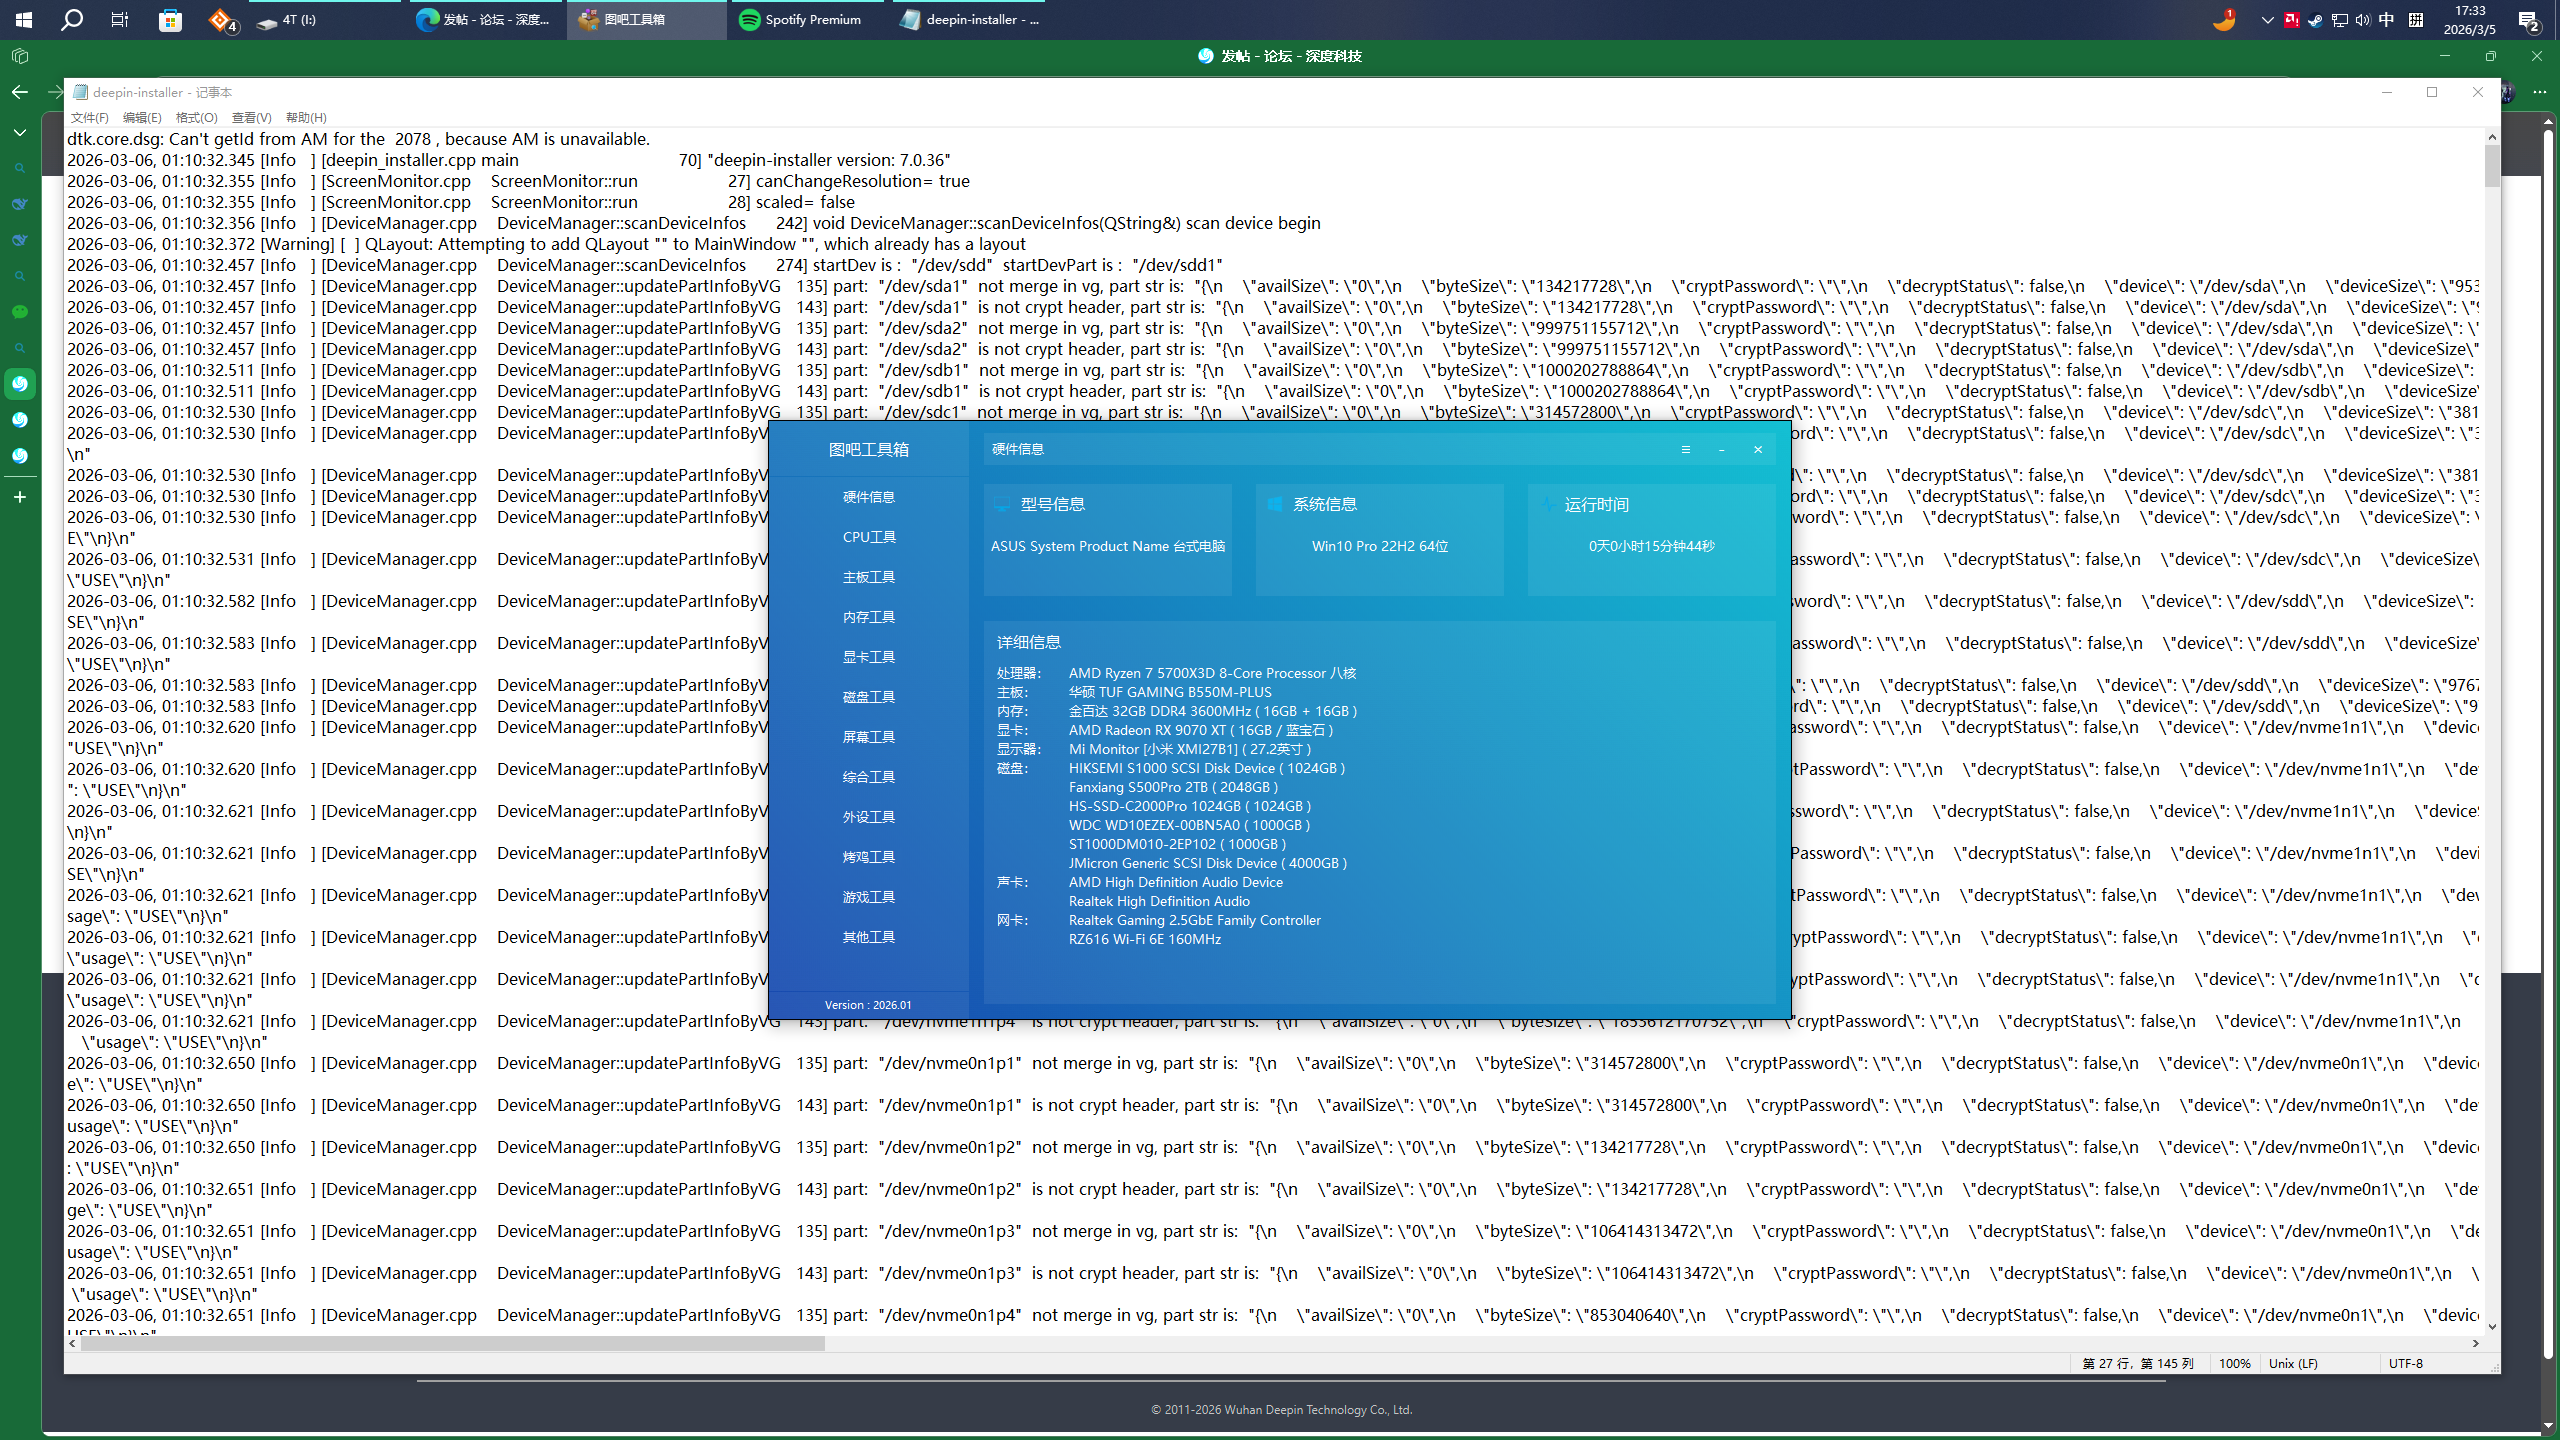2560x1440 pixels.
Task: Expand hidden system tray icons chevron
Action: pos(2267,20)
